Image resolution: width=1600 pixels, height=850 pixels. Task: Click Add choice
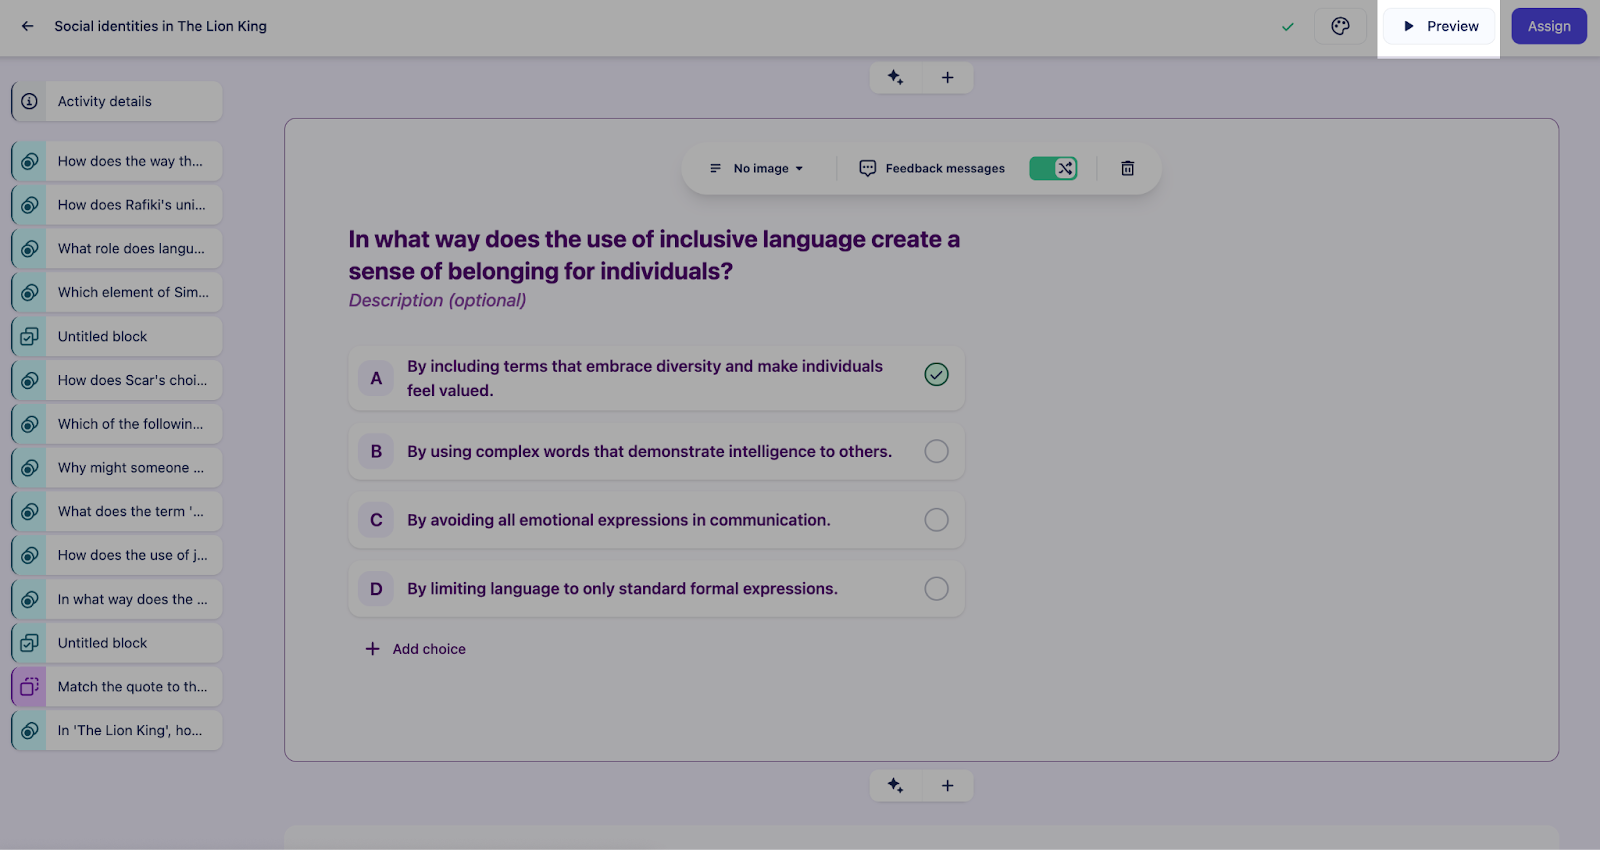click(415, 649)
